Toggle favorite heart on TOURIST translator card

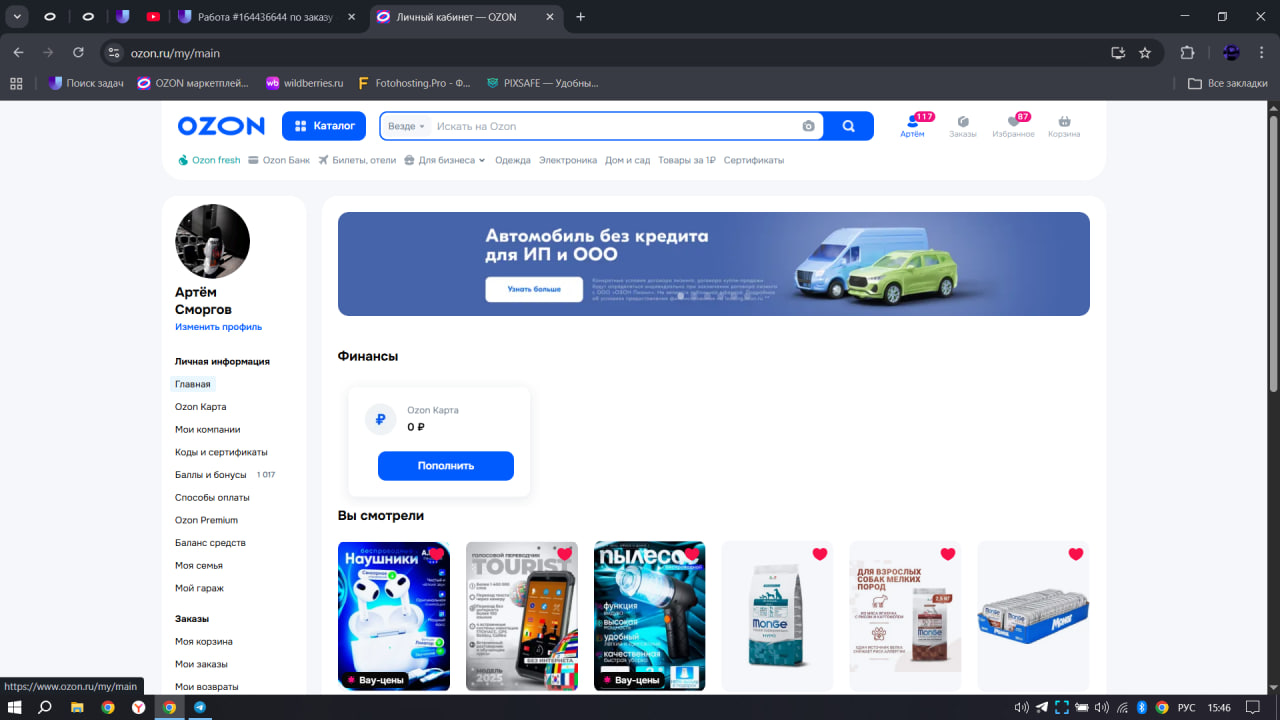[x=564, y=554]
